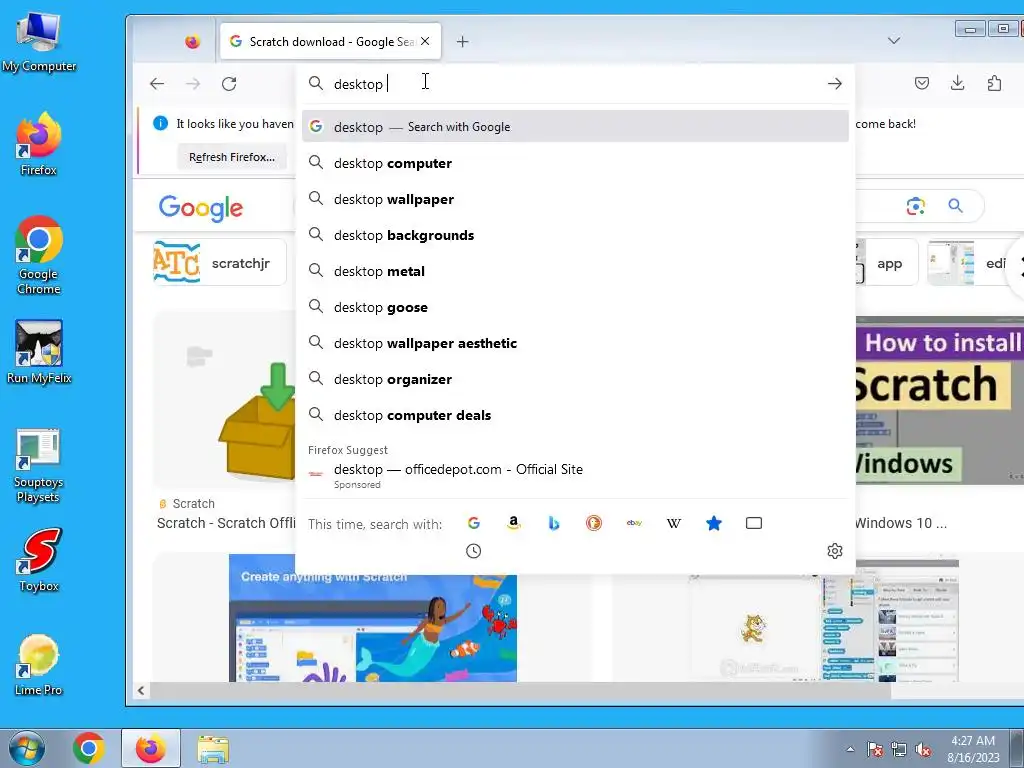
Task: Click the grayed forward arrow in Firefox toolbar
Action: (193, 84)
